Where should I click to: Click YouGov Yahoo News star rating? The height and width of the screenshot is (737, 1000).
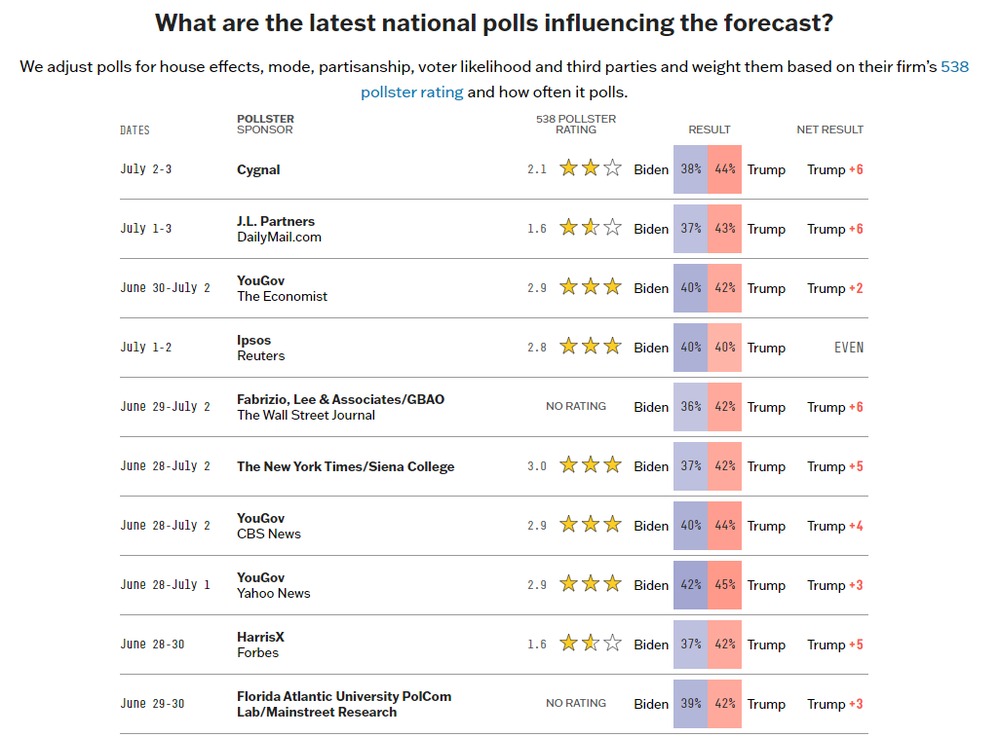[x=591, y=584]
